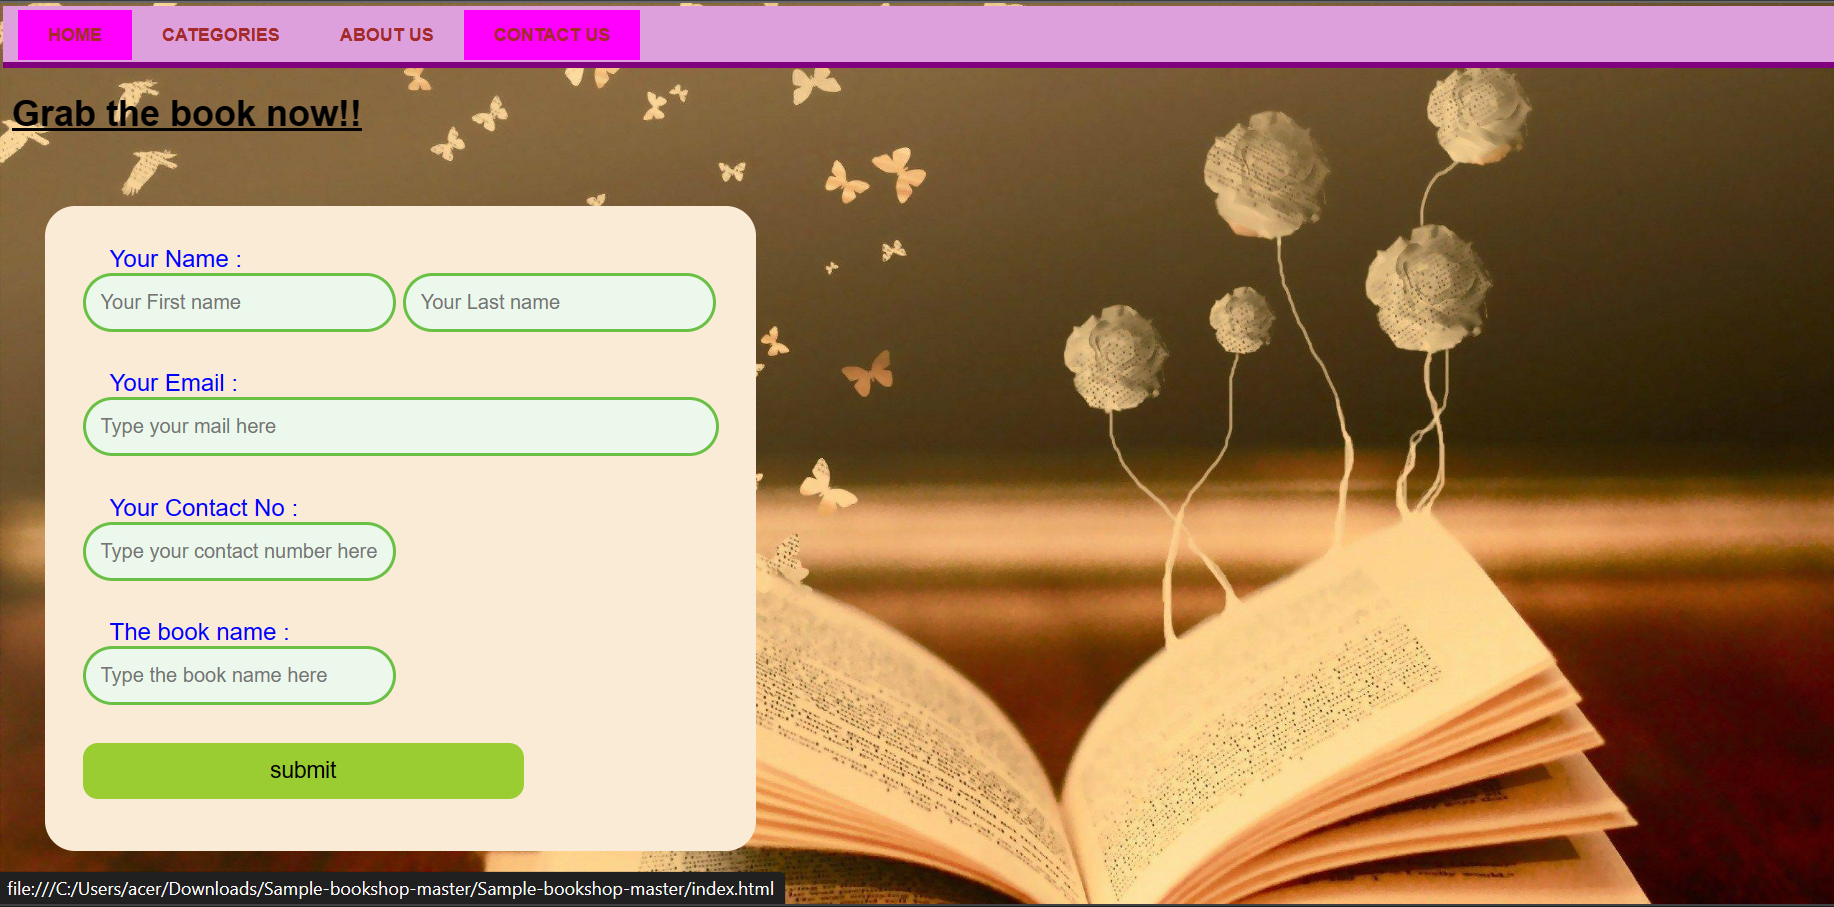
Task: Focus the contact number input box
Action: [239, 551]
